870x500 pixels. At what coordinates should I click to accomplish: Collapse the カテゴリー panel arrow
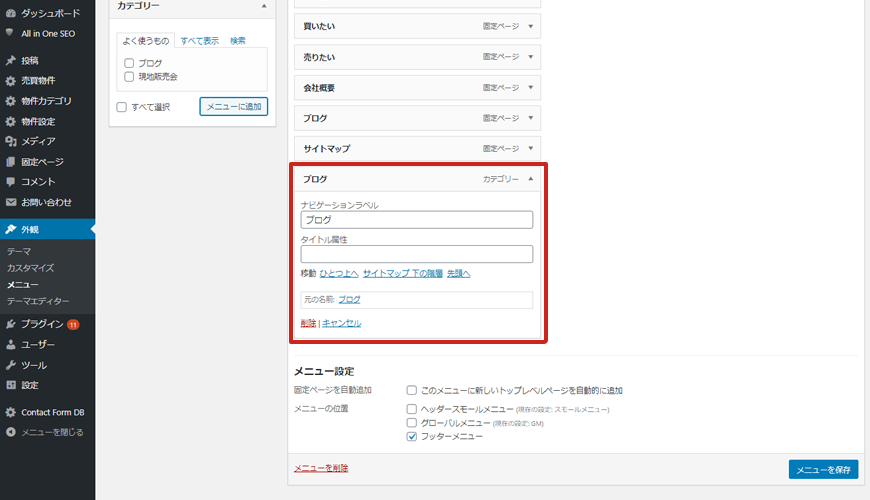pos(263,6)
